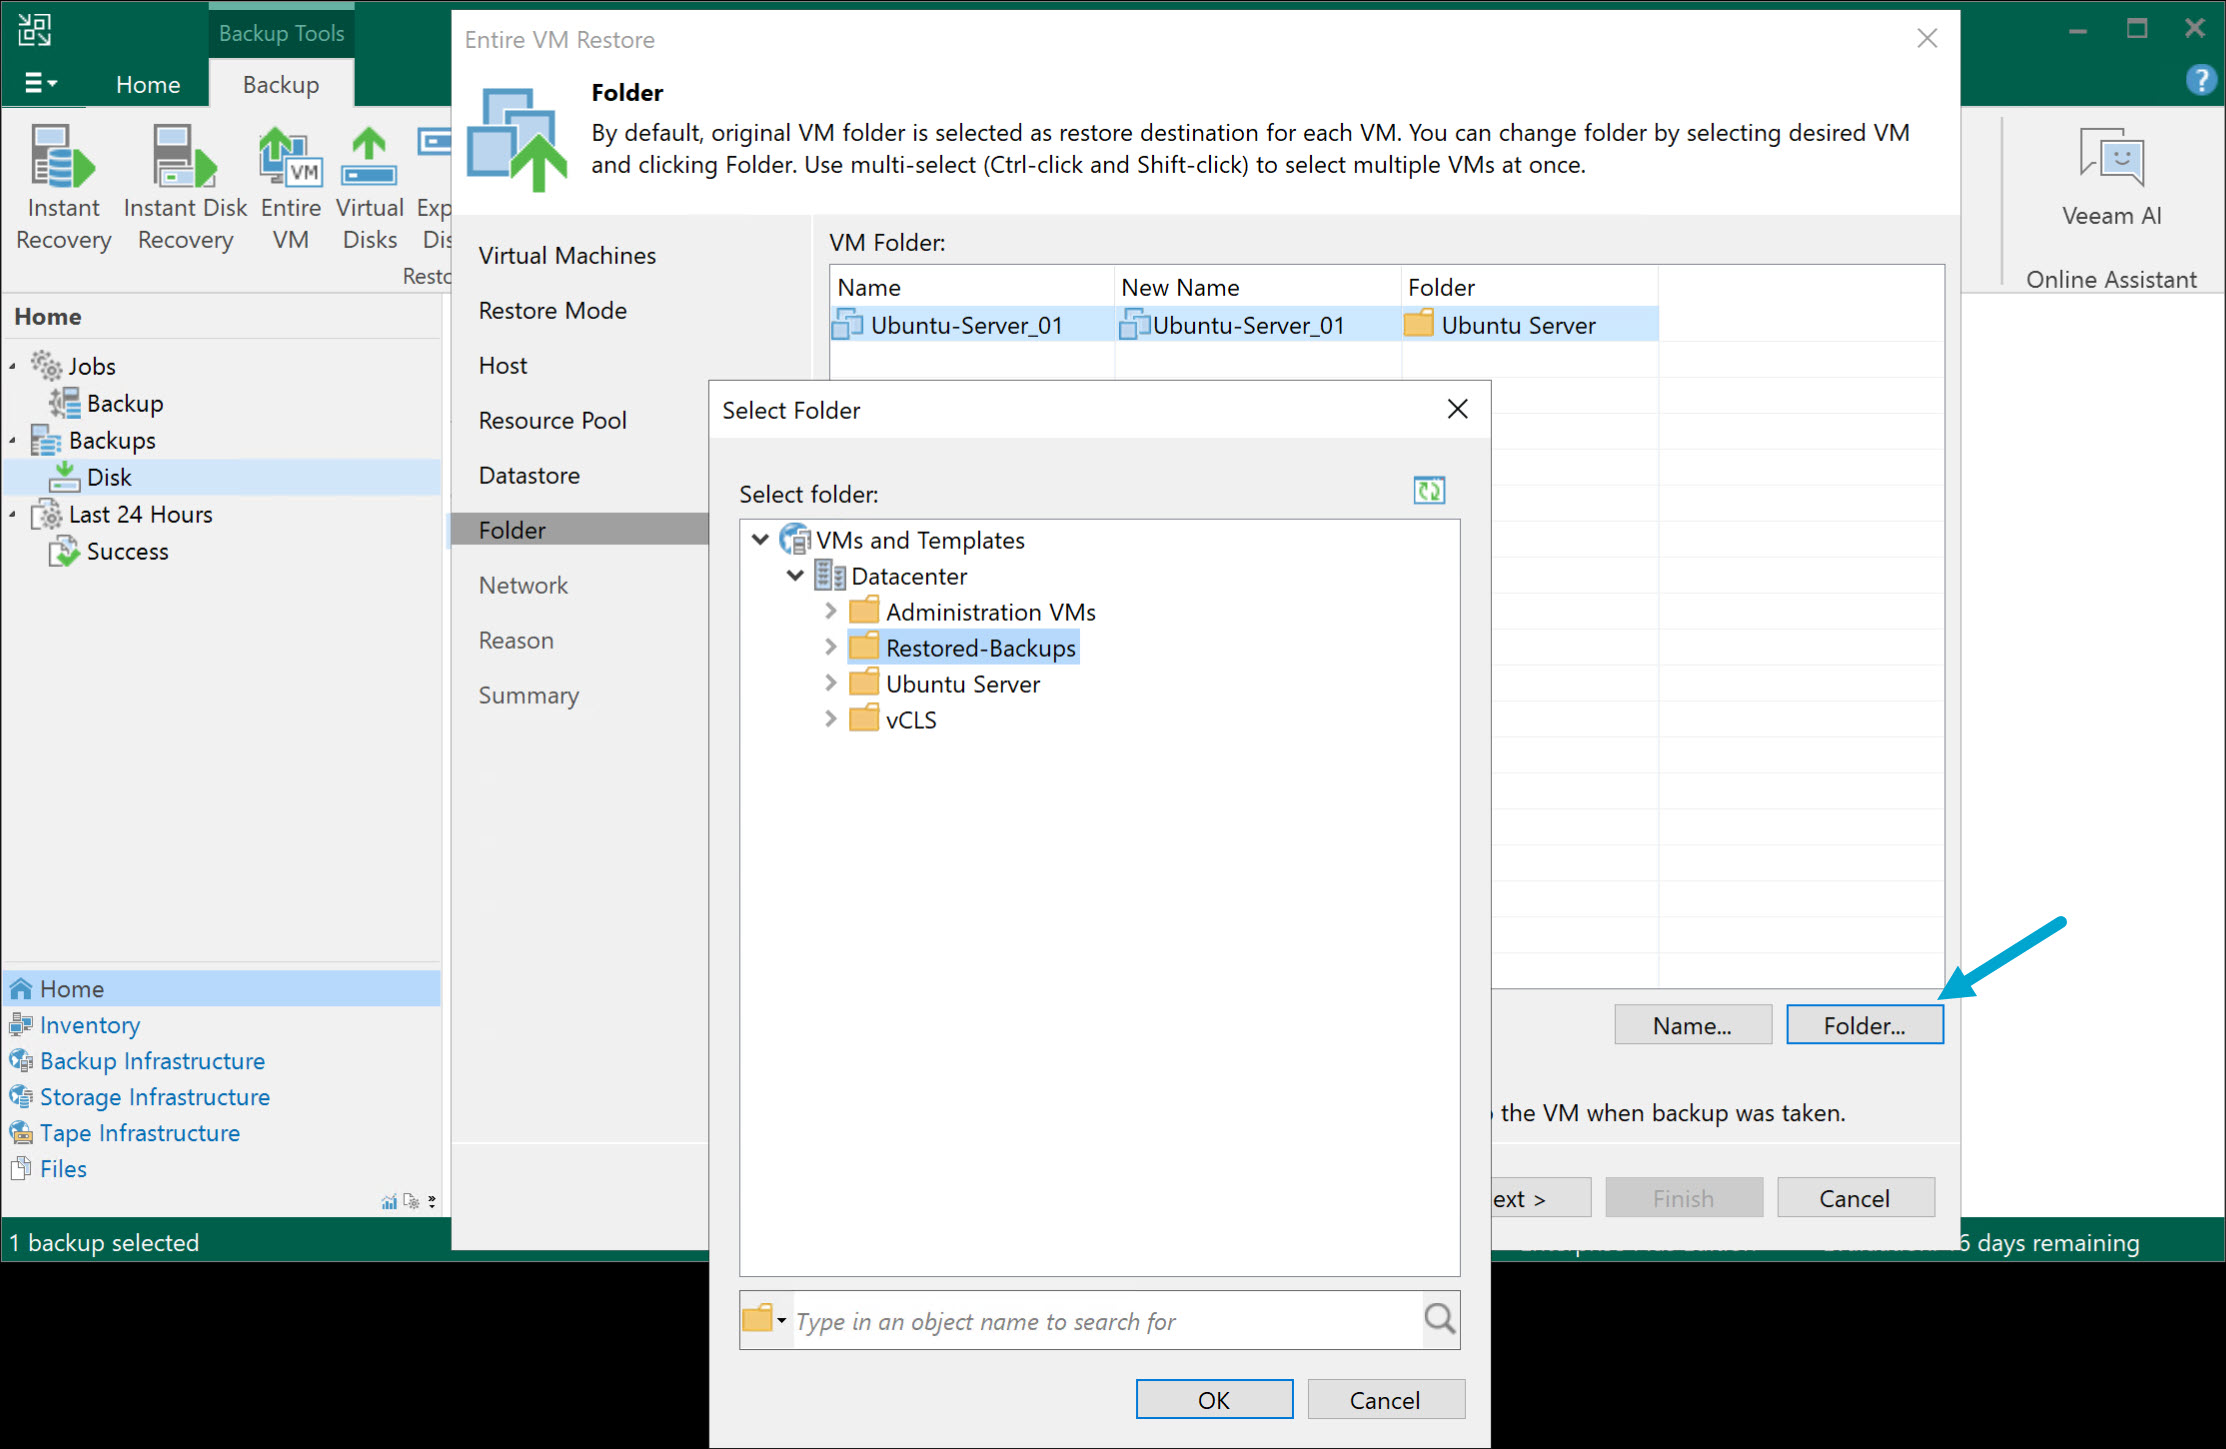
Task: Open the Files view
Action: [62, 1168]
